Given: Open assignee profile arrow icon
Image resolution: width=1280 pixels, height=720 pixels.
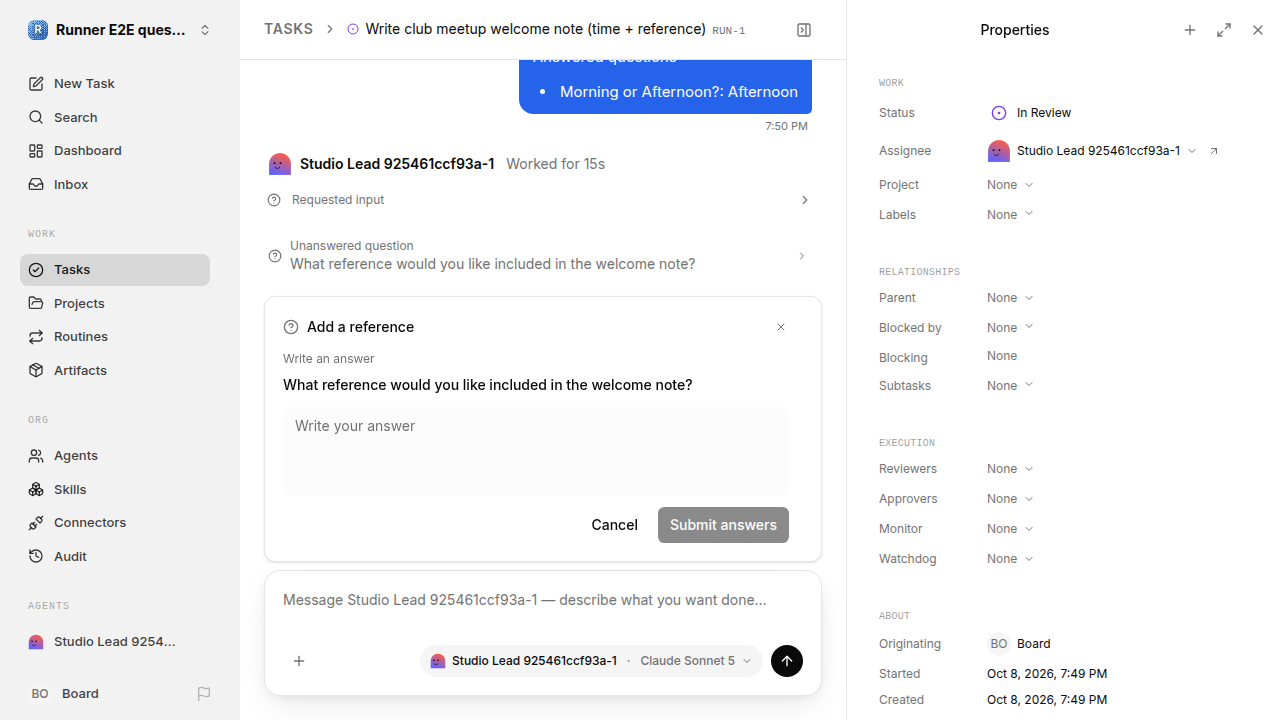Looking at the screenshot, I should 1214,151.
